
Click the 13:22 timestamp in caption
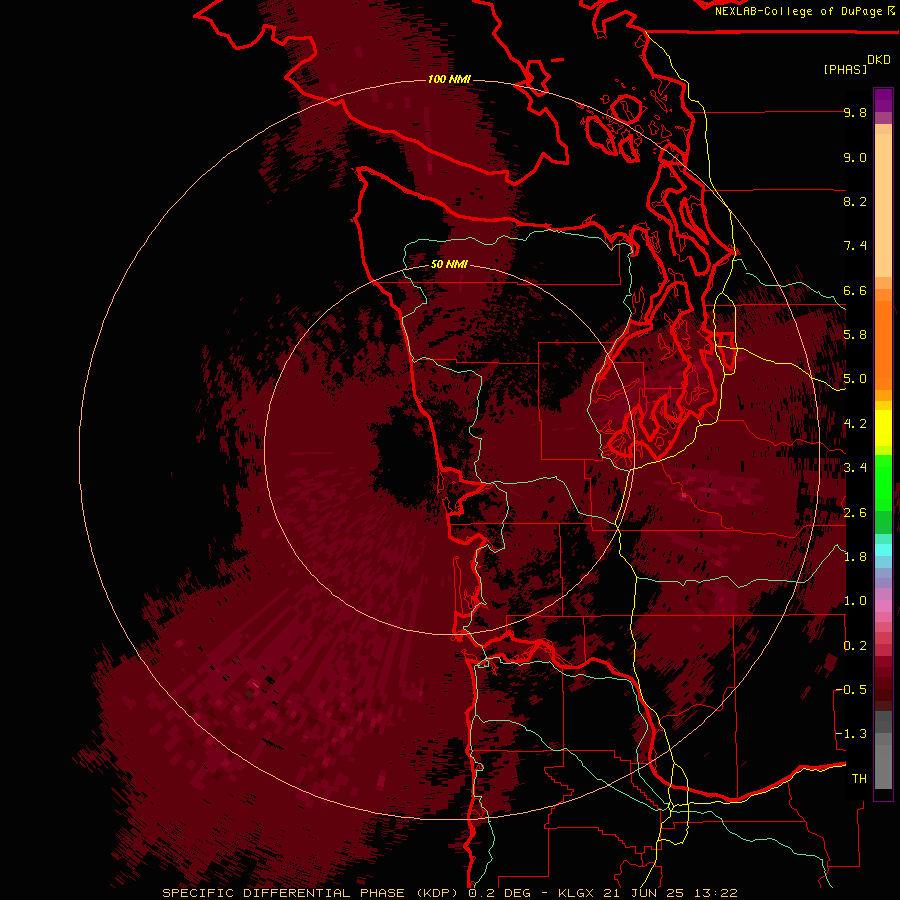(715, 893)
